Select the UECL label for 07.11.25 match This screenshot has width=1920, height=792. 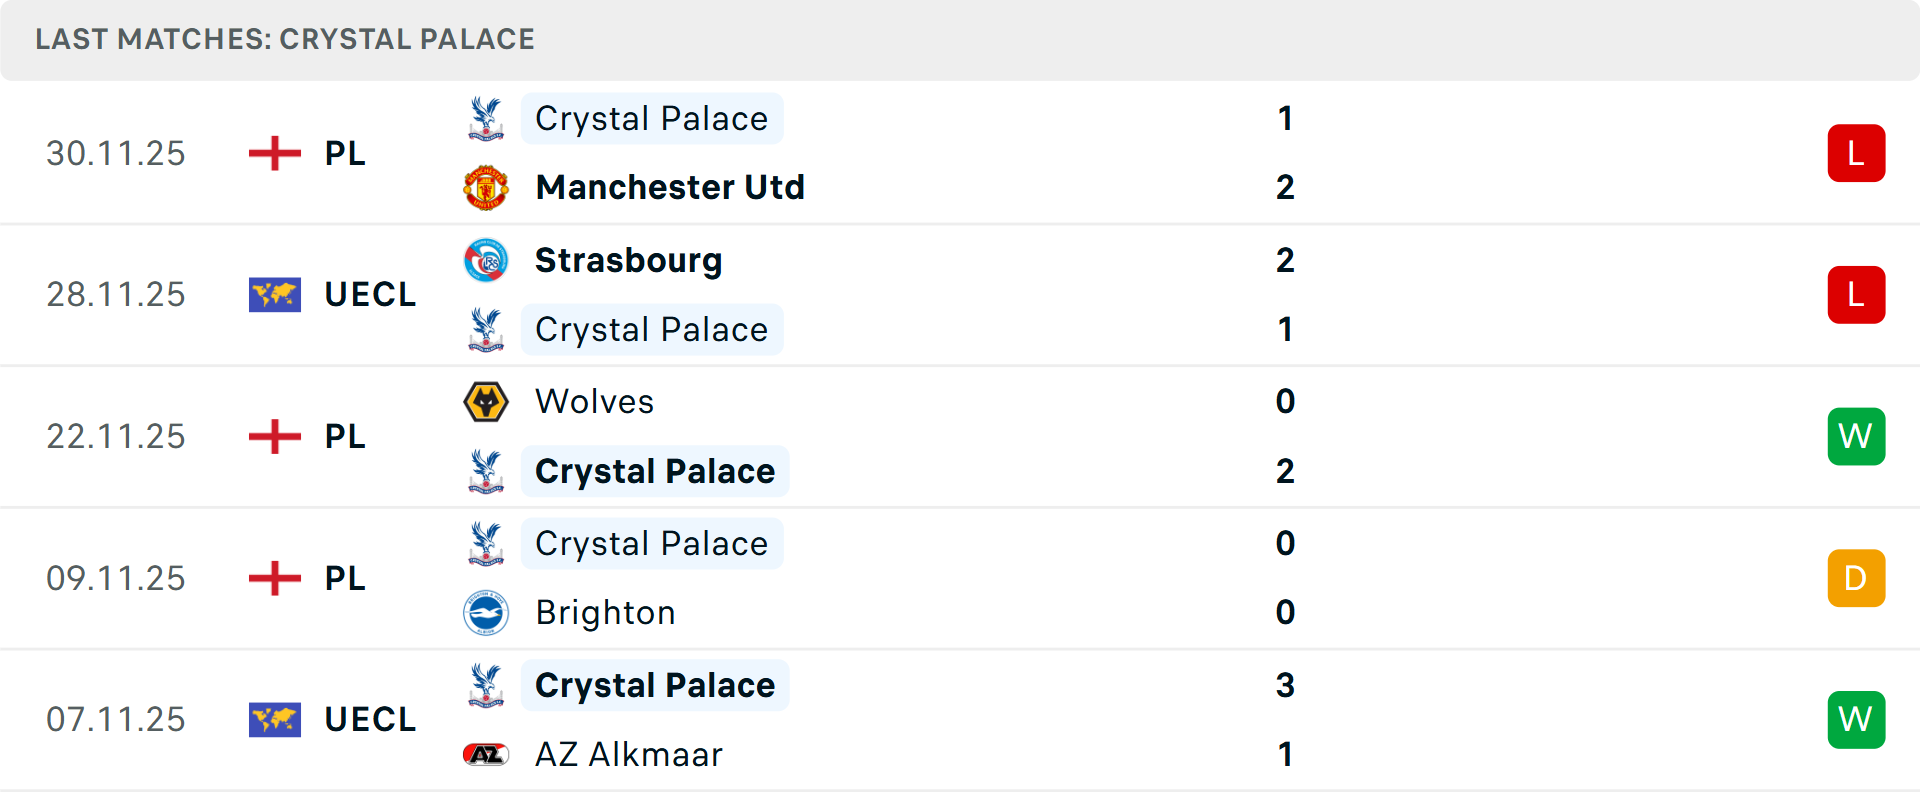pos(370,719)
